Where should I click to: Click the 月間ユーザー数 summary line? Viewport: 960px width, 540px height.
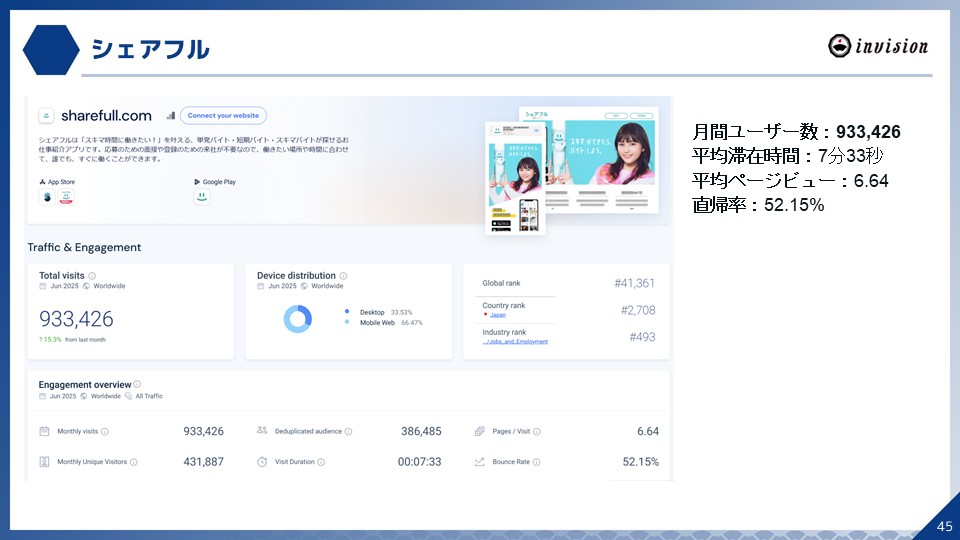[x=797, y=132]
